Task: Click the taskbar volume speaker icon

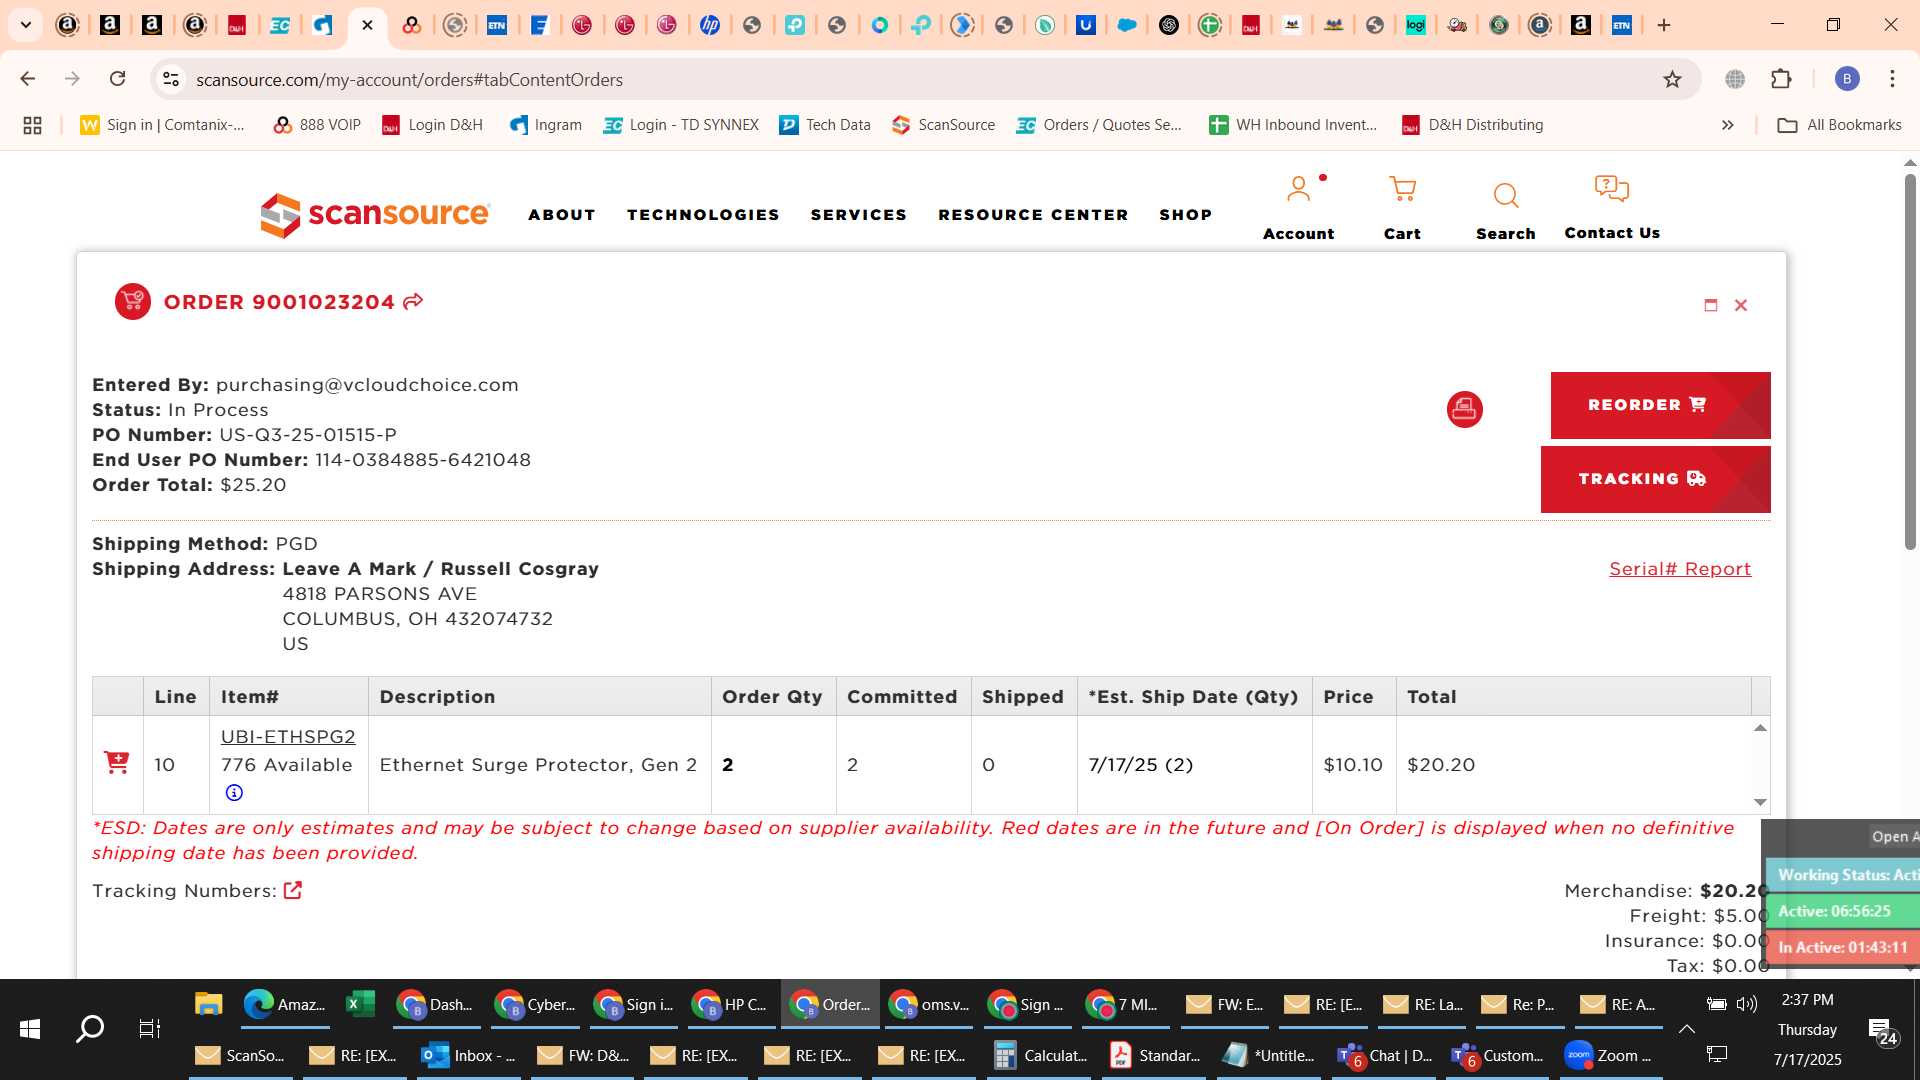Action: click(1747, 1004)
